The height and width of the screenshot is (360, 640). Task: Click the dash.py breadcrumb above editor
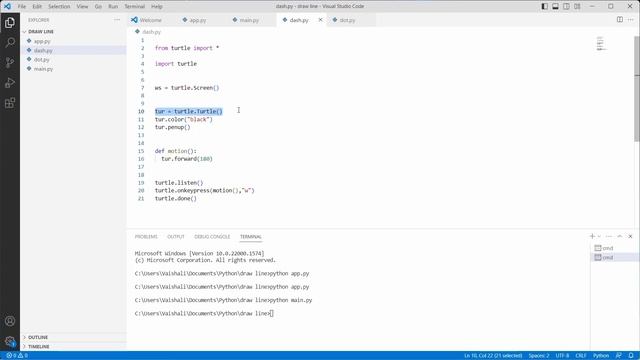[x=151, y=32]
